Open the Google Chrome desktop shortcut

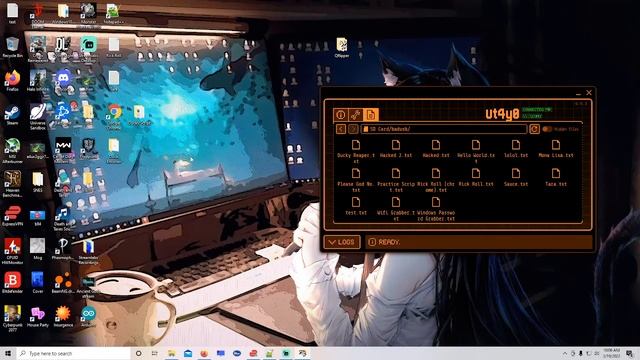coord(114,117)
